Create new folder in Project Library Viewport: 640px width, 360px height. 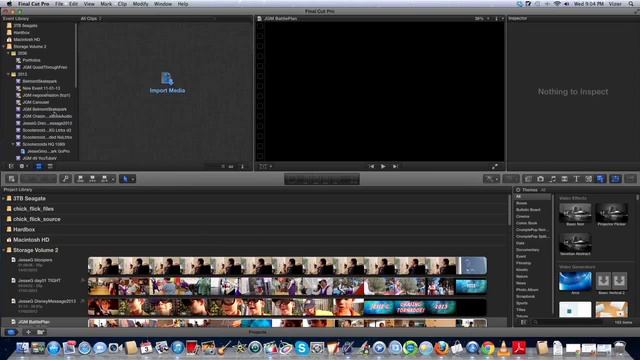(x=40, y=332)
